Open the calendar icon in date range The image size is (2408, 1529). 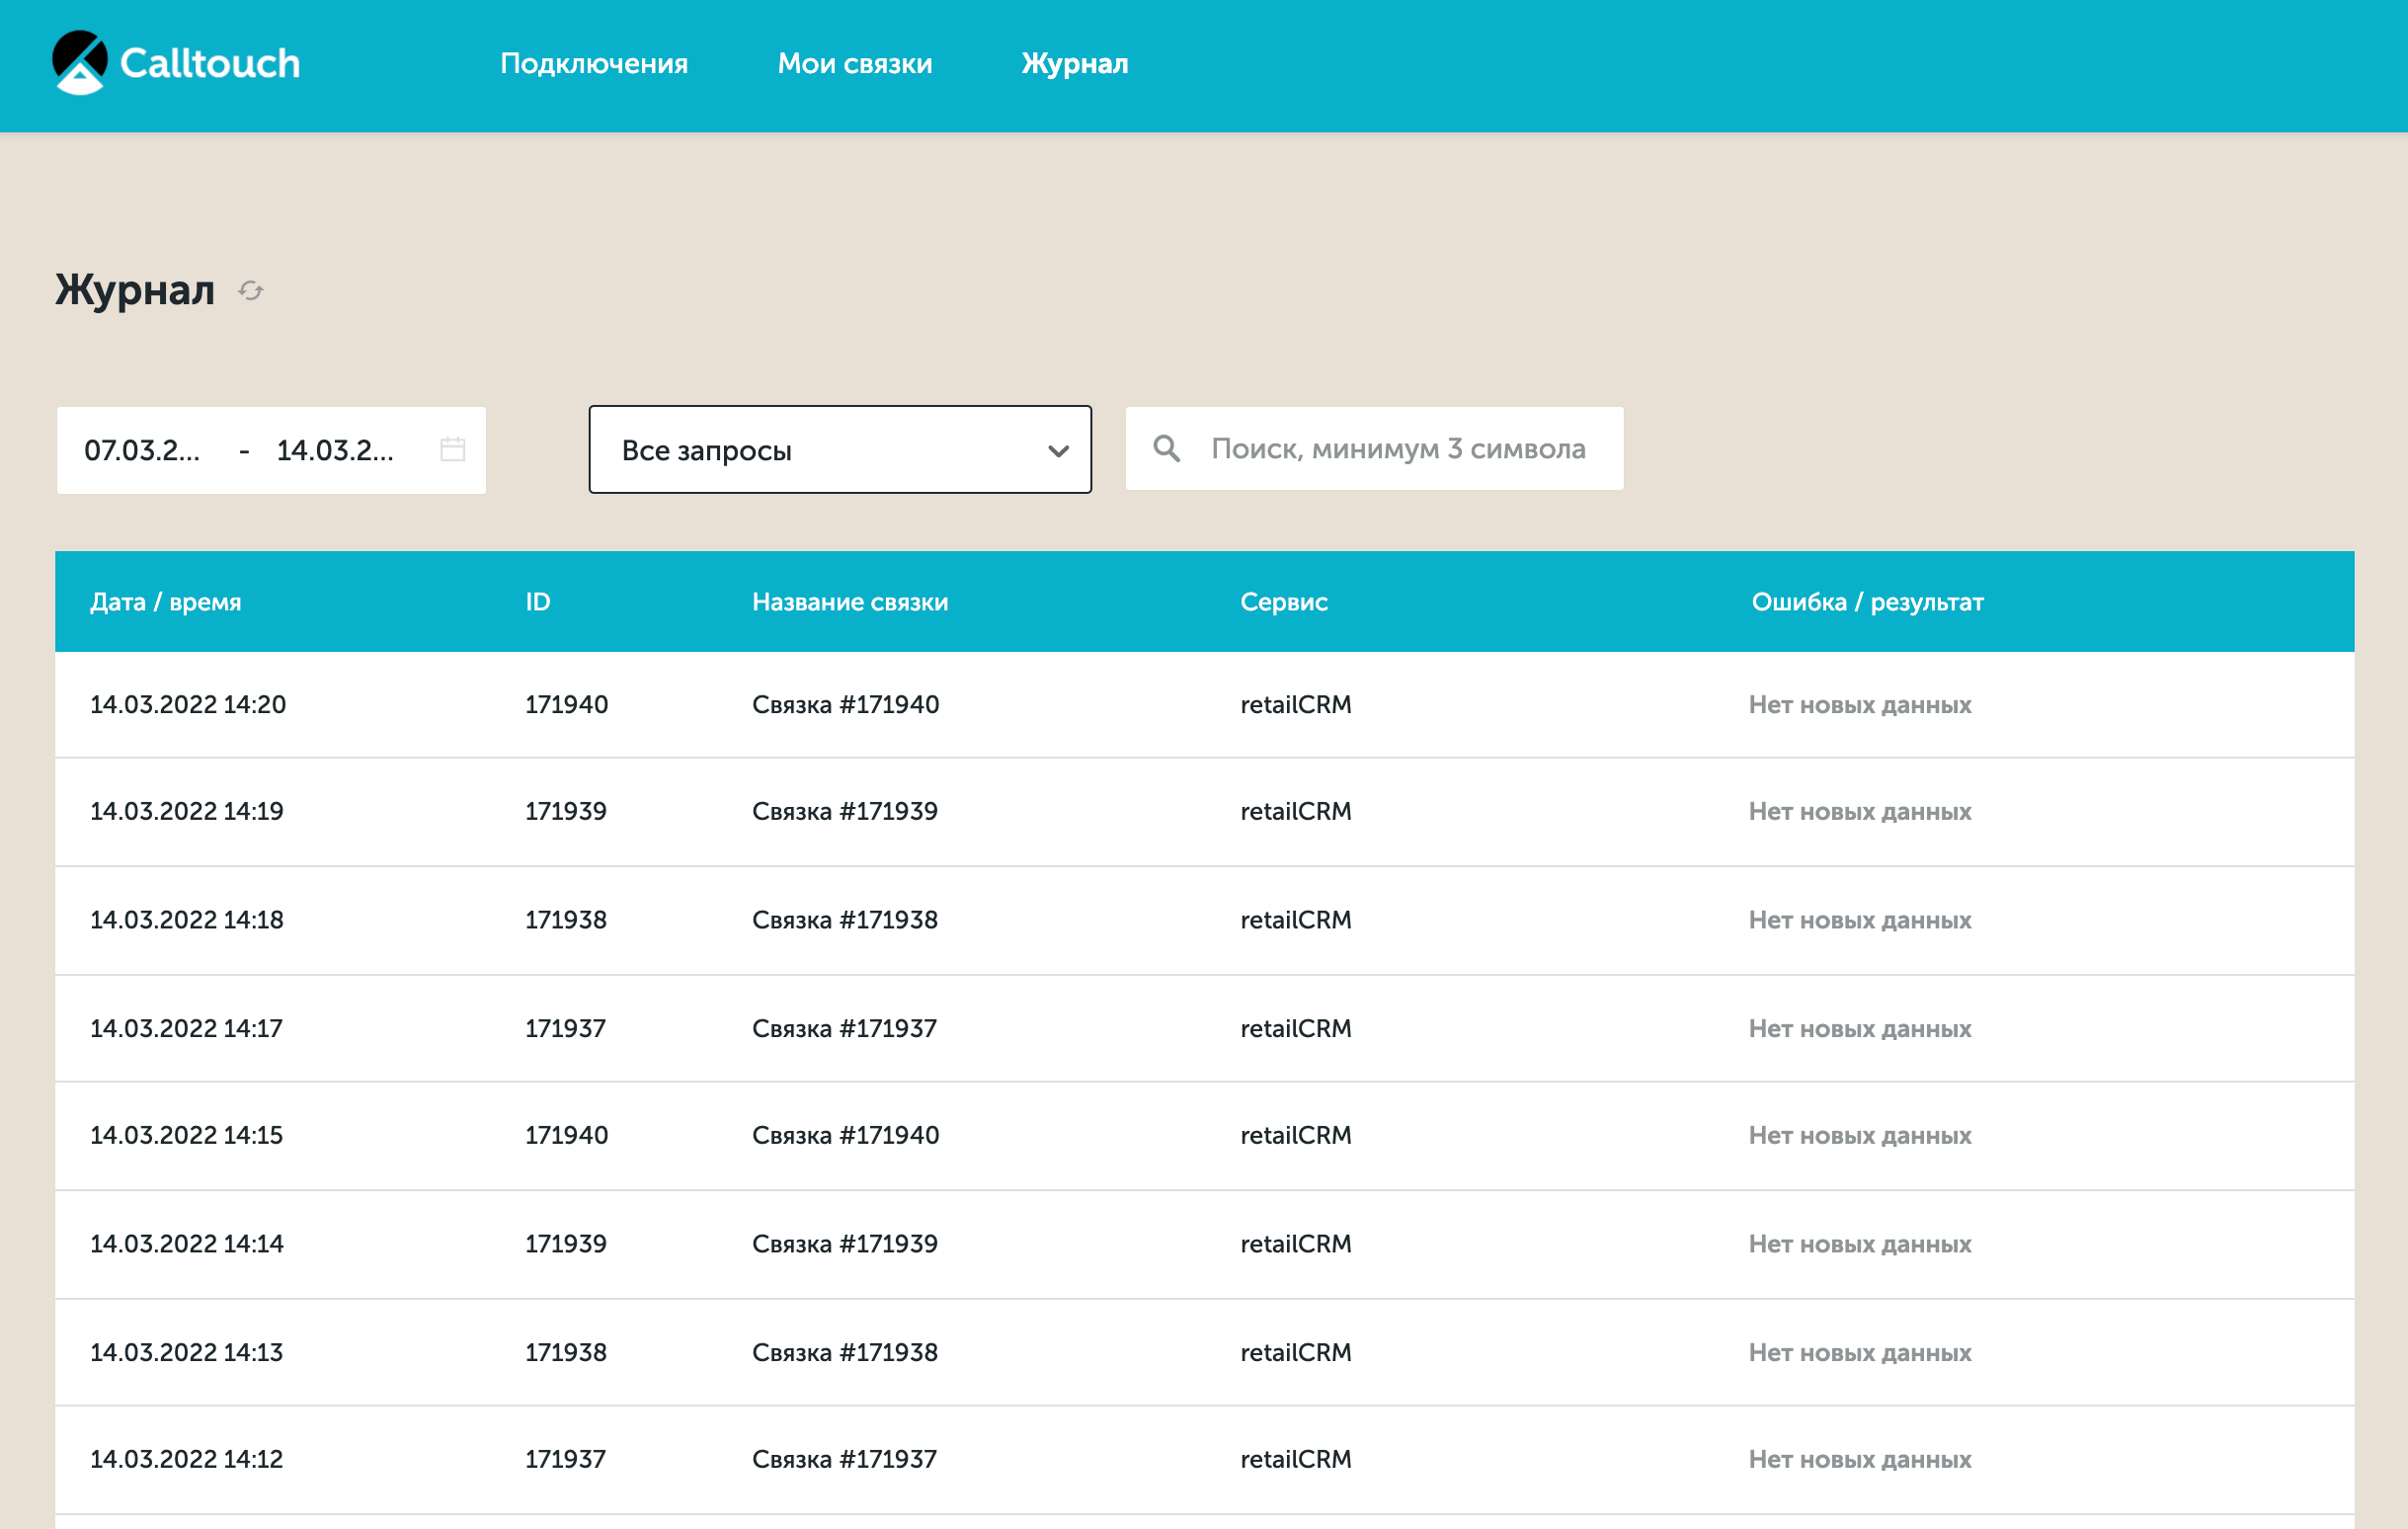tap(453, 449)
